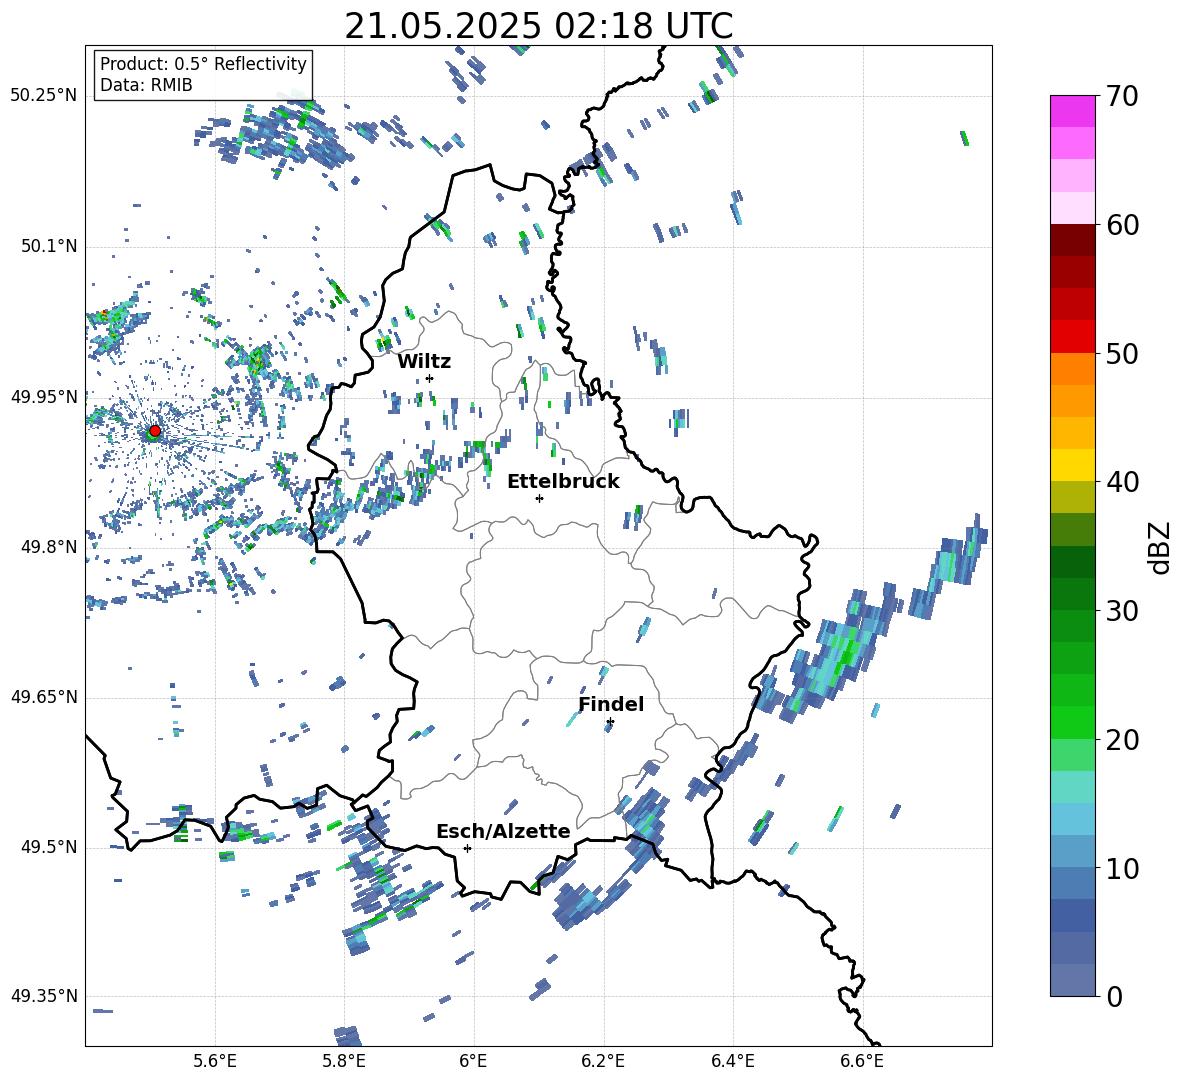
Task: Click the Product: 0.5° Reflectivity text
Action: click(203, 64)
